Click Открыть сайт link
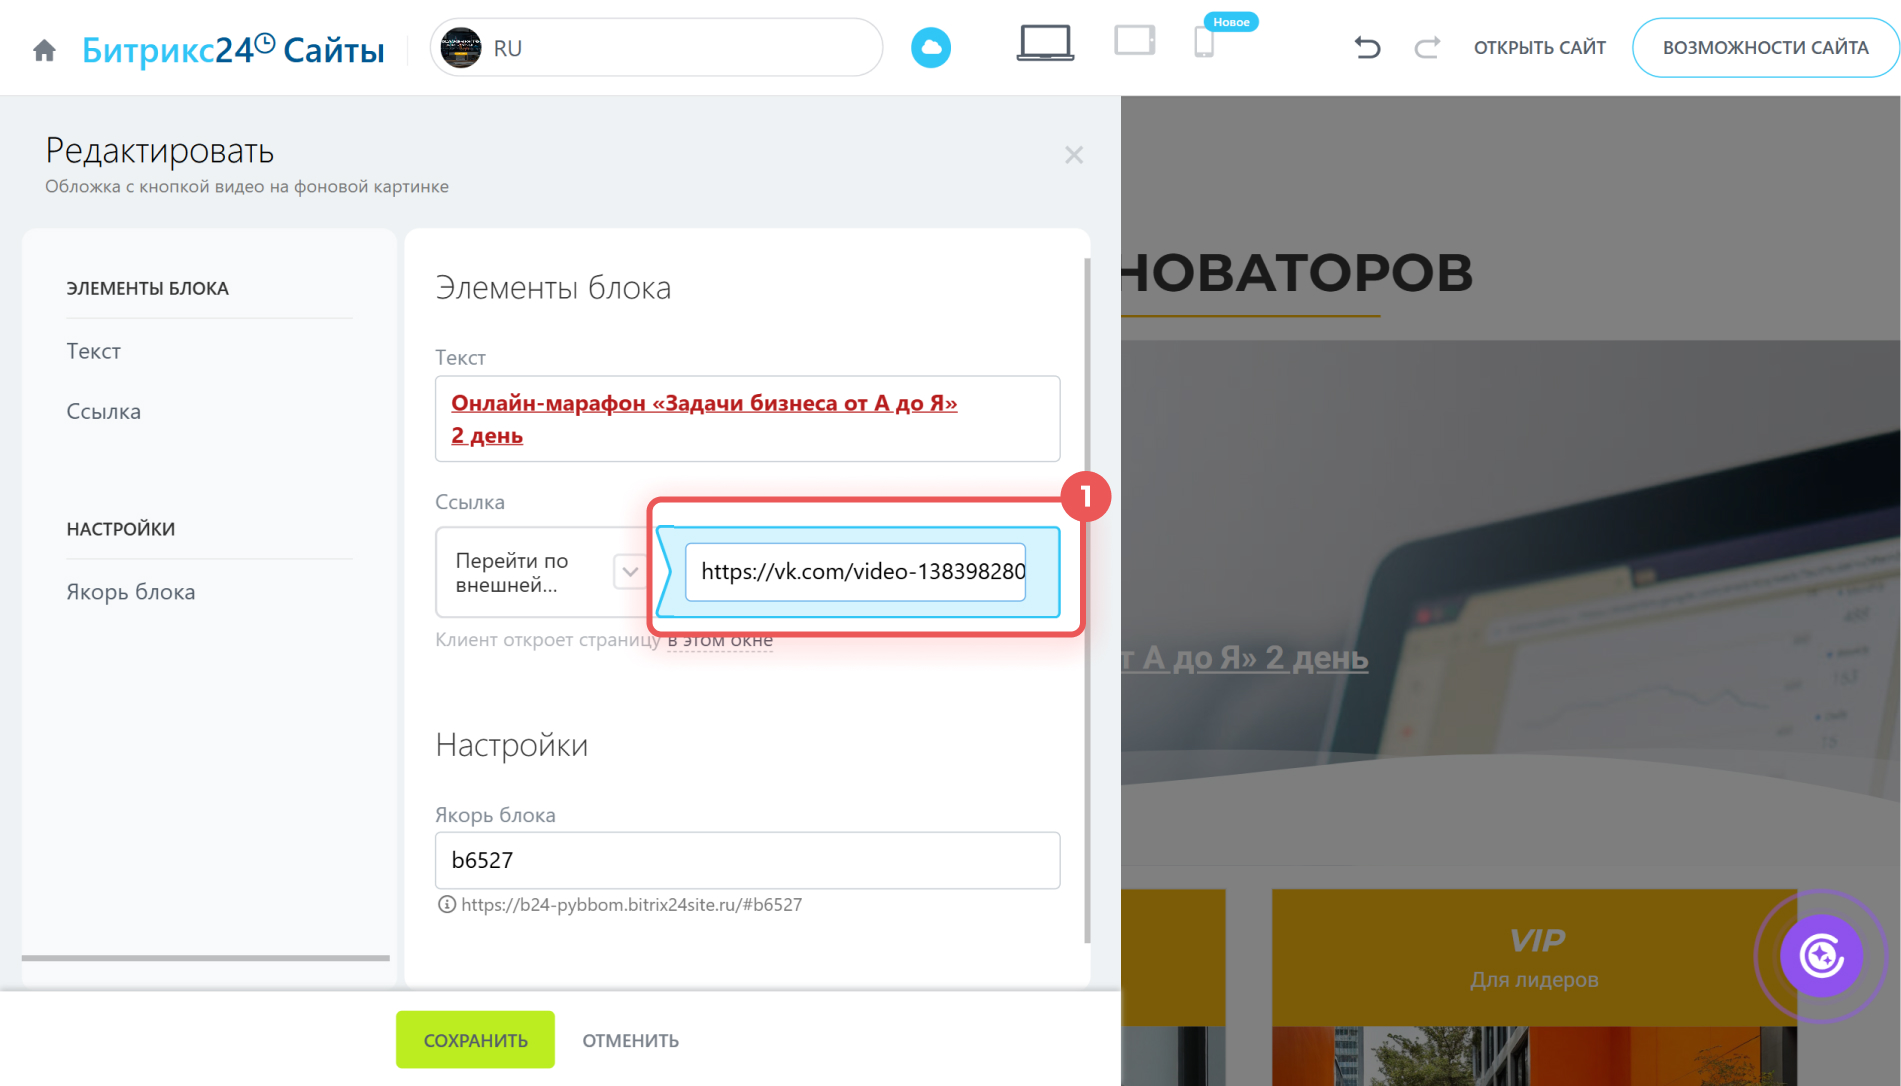Screen dimensions: 1901x1086 [1539, 47]
